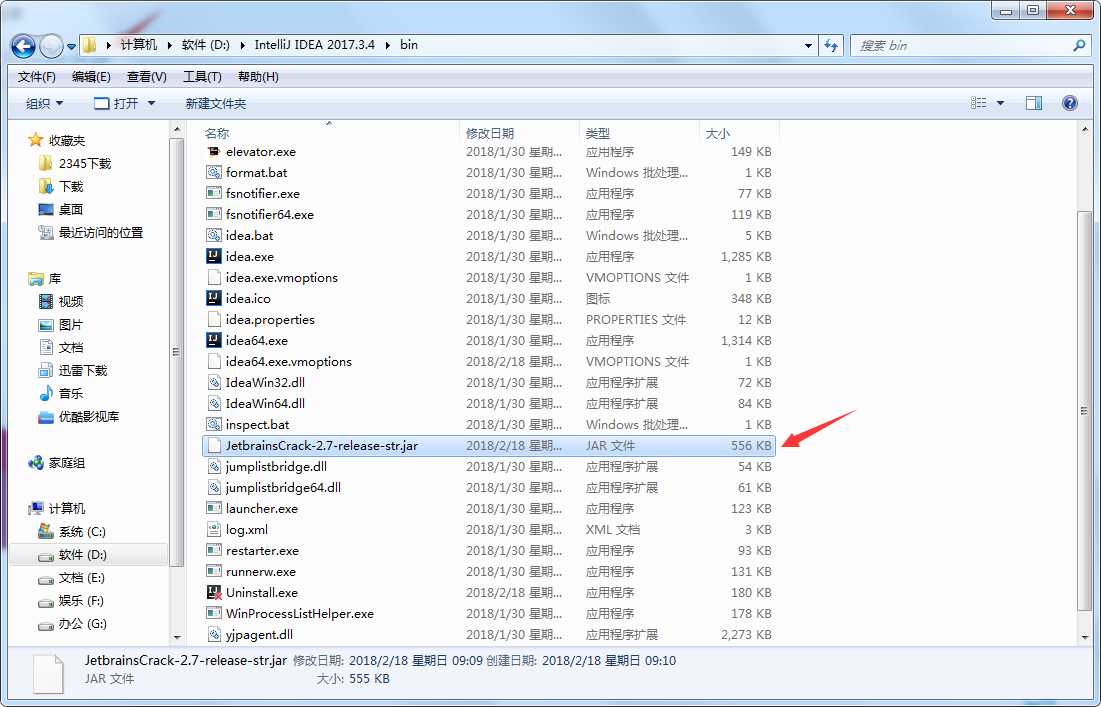
Task: Open the 音乐 library
Action: tap(61, 394)
